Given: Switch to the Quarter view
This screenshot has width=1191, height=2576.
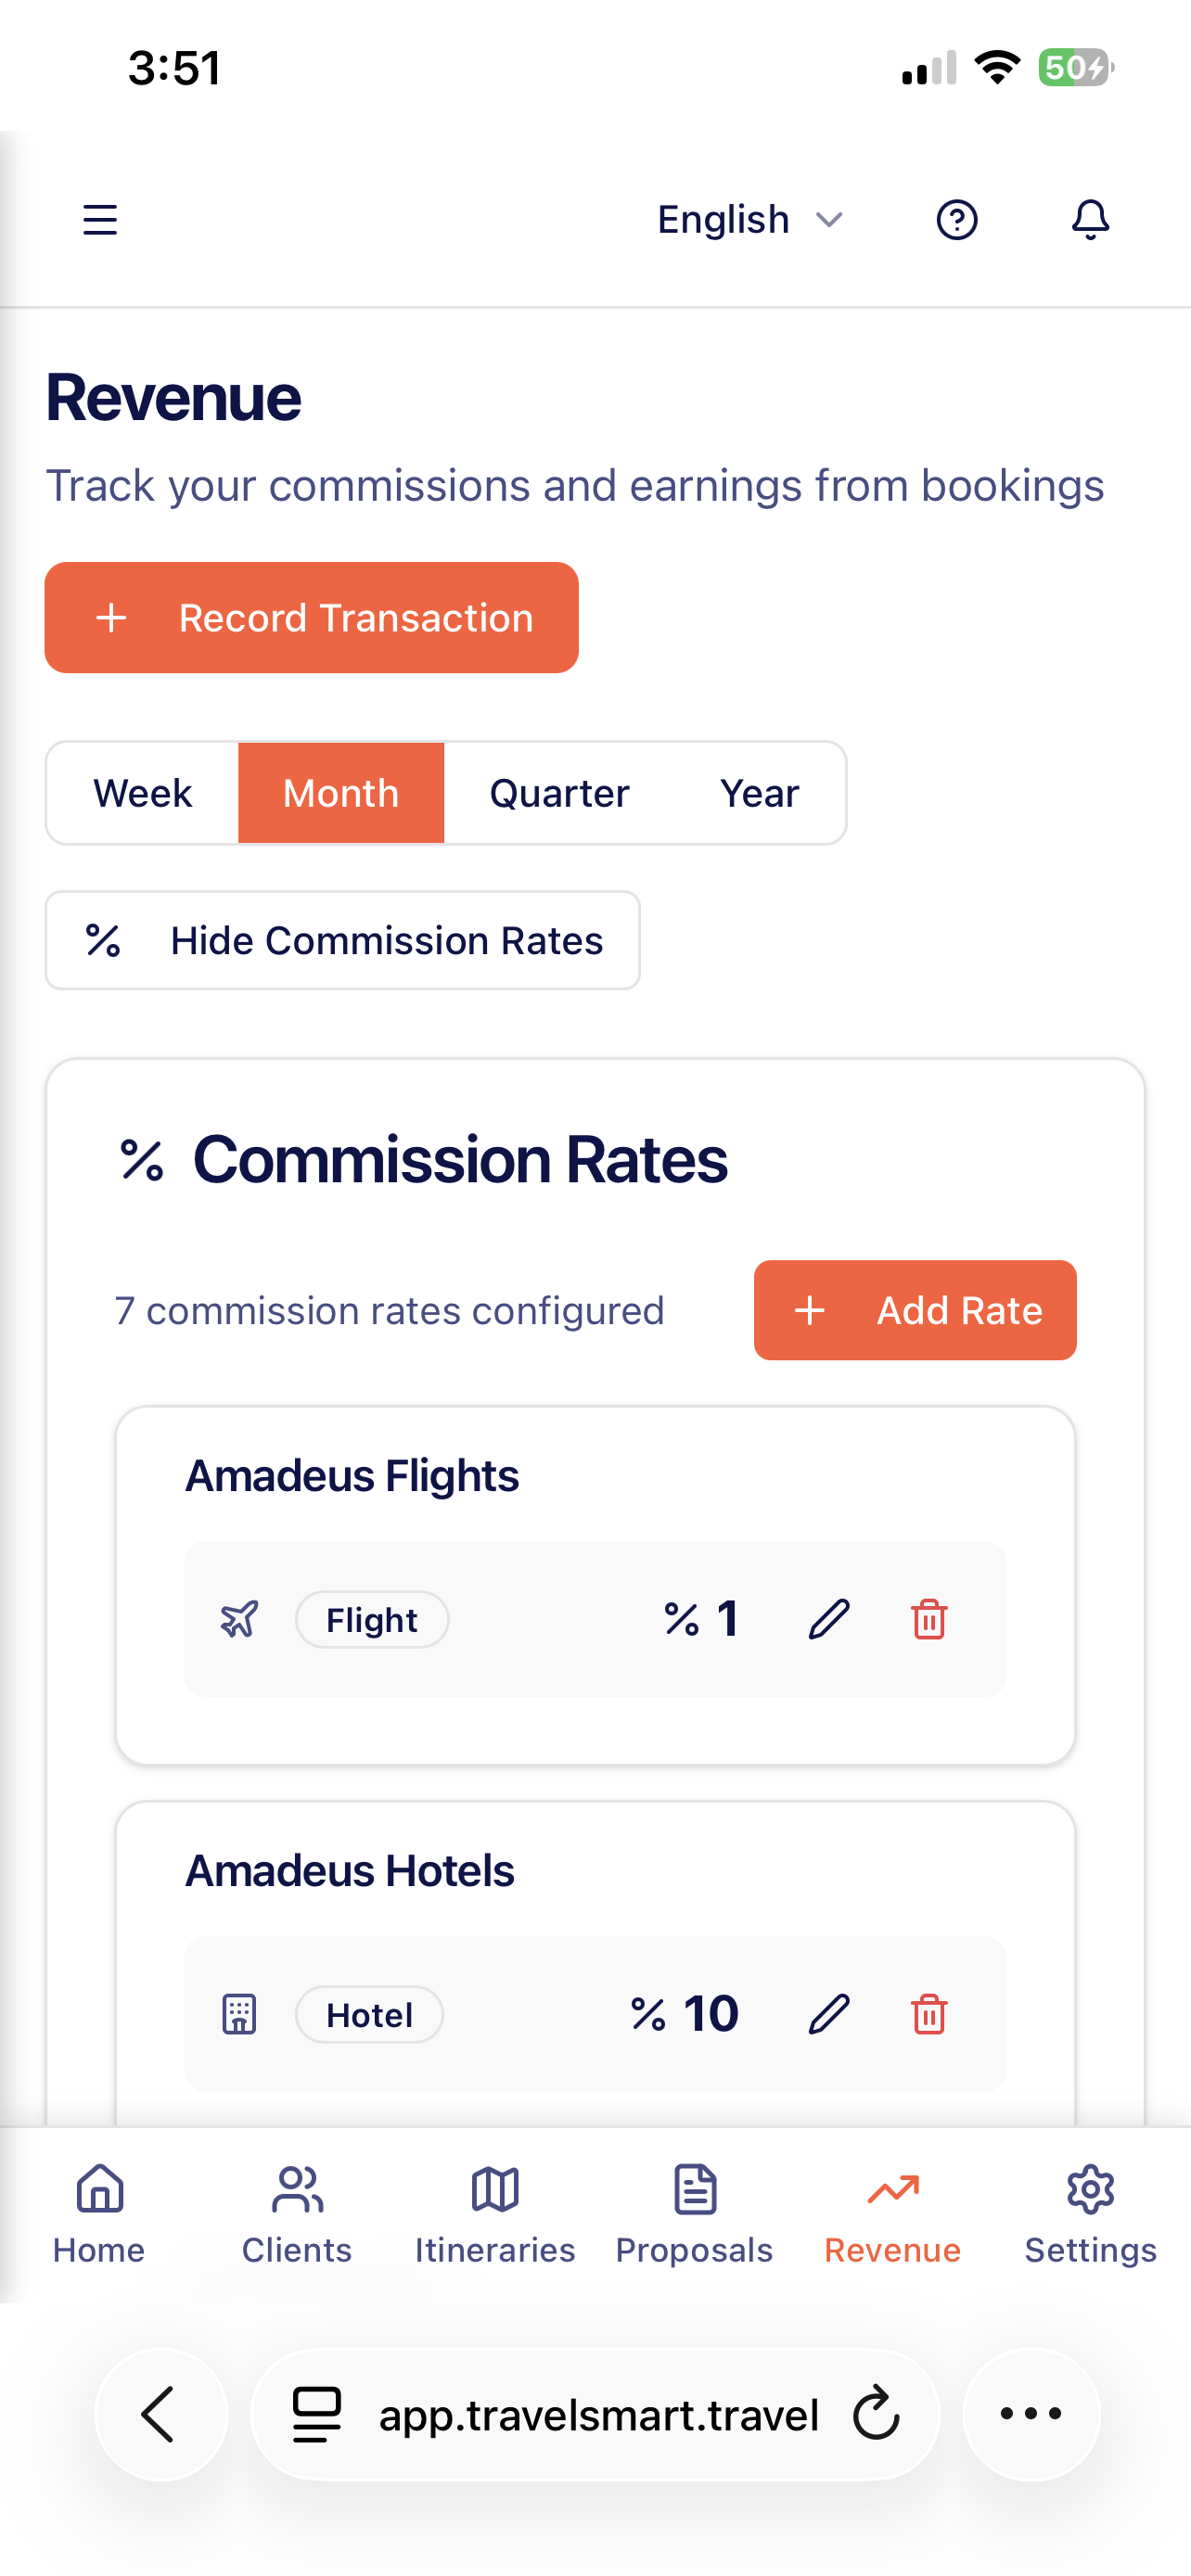Looking at the screenshot, I should pos(559,792).
